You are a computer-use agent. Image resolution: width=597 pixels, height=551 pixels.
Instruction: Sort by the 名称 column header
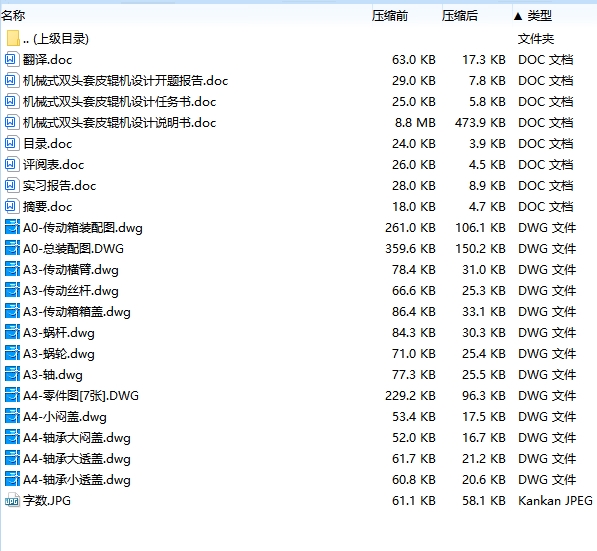(x=13, y=16)
